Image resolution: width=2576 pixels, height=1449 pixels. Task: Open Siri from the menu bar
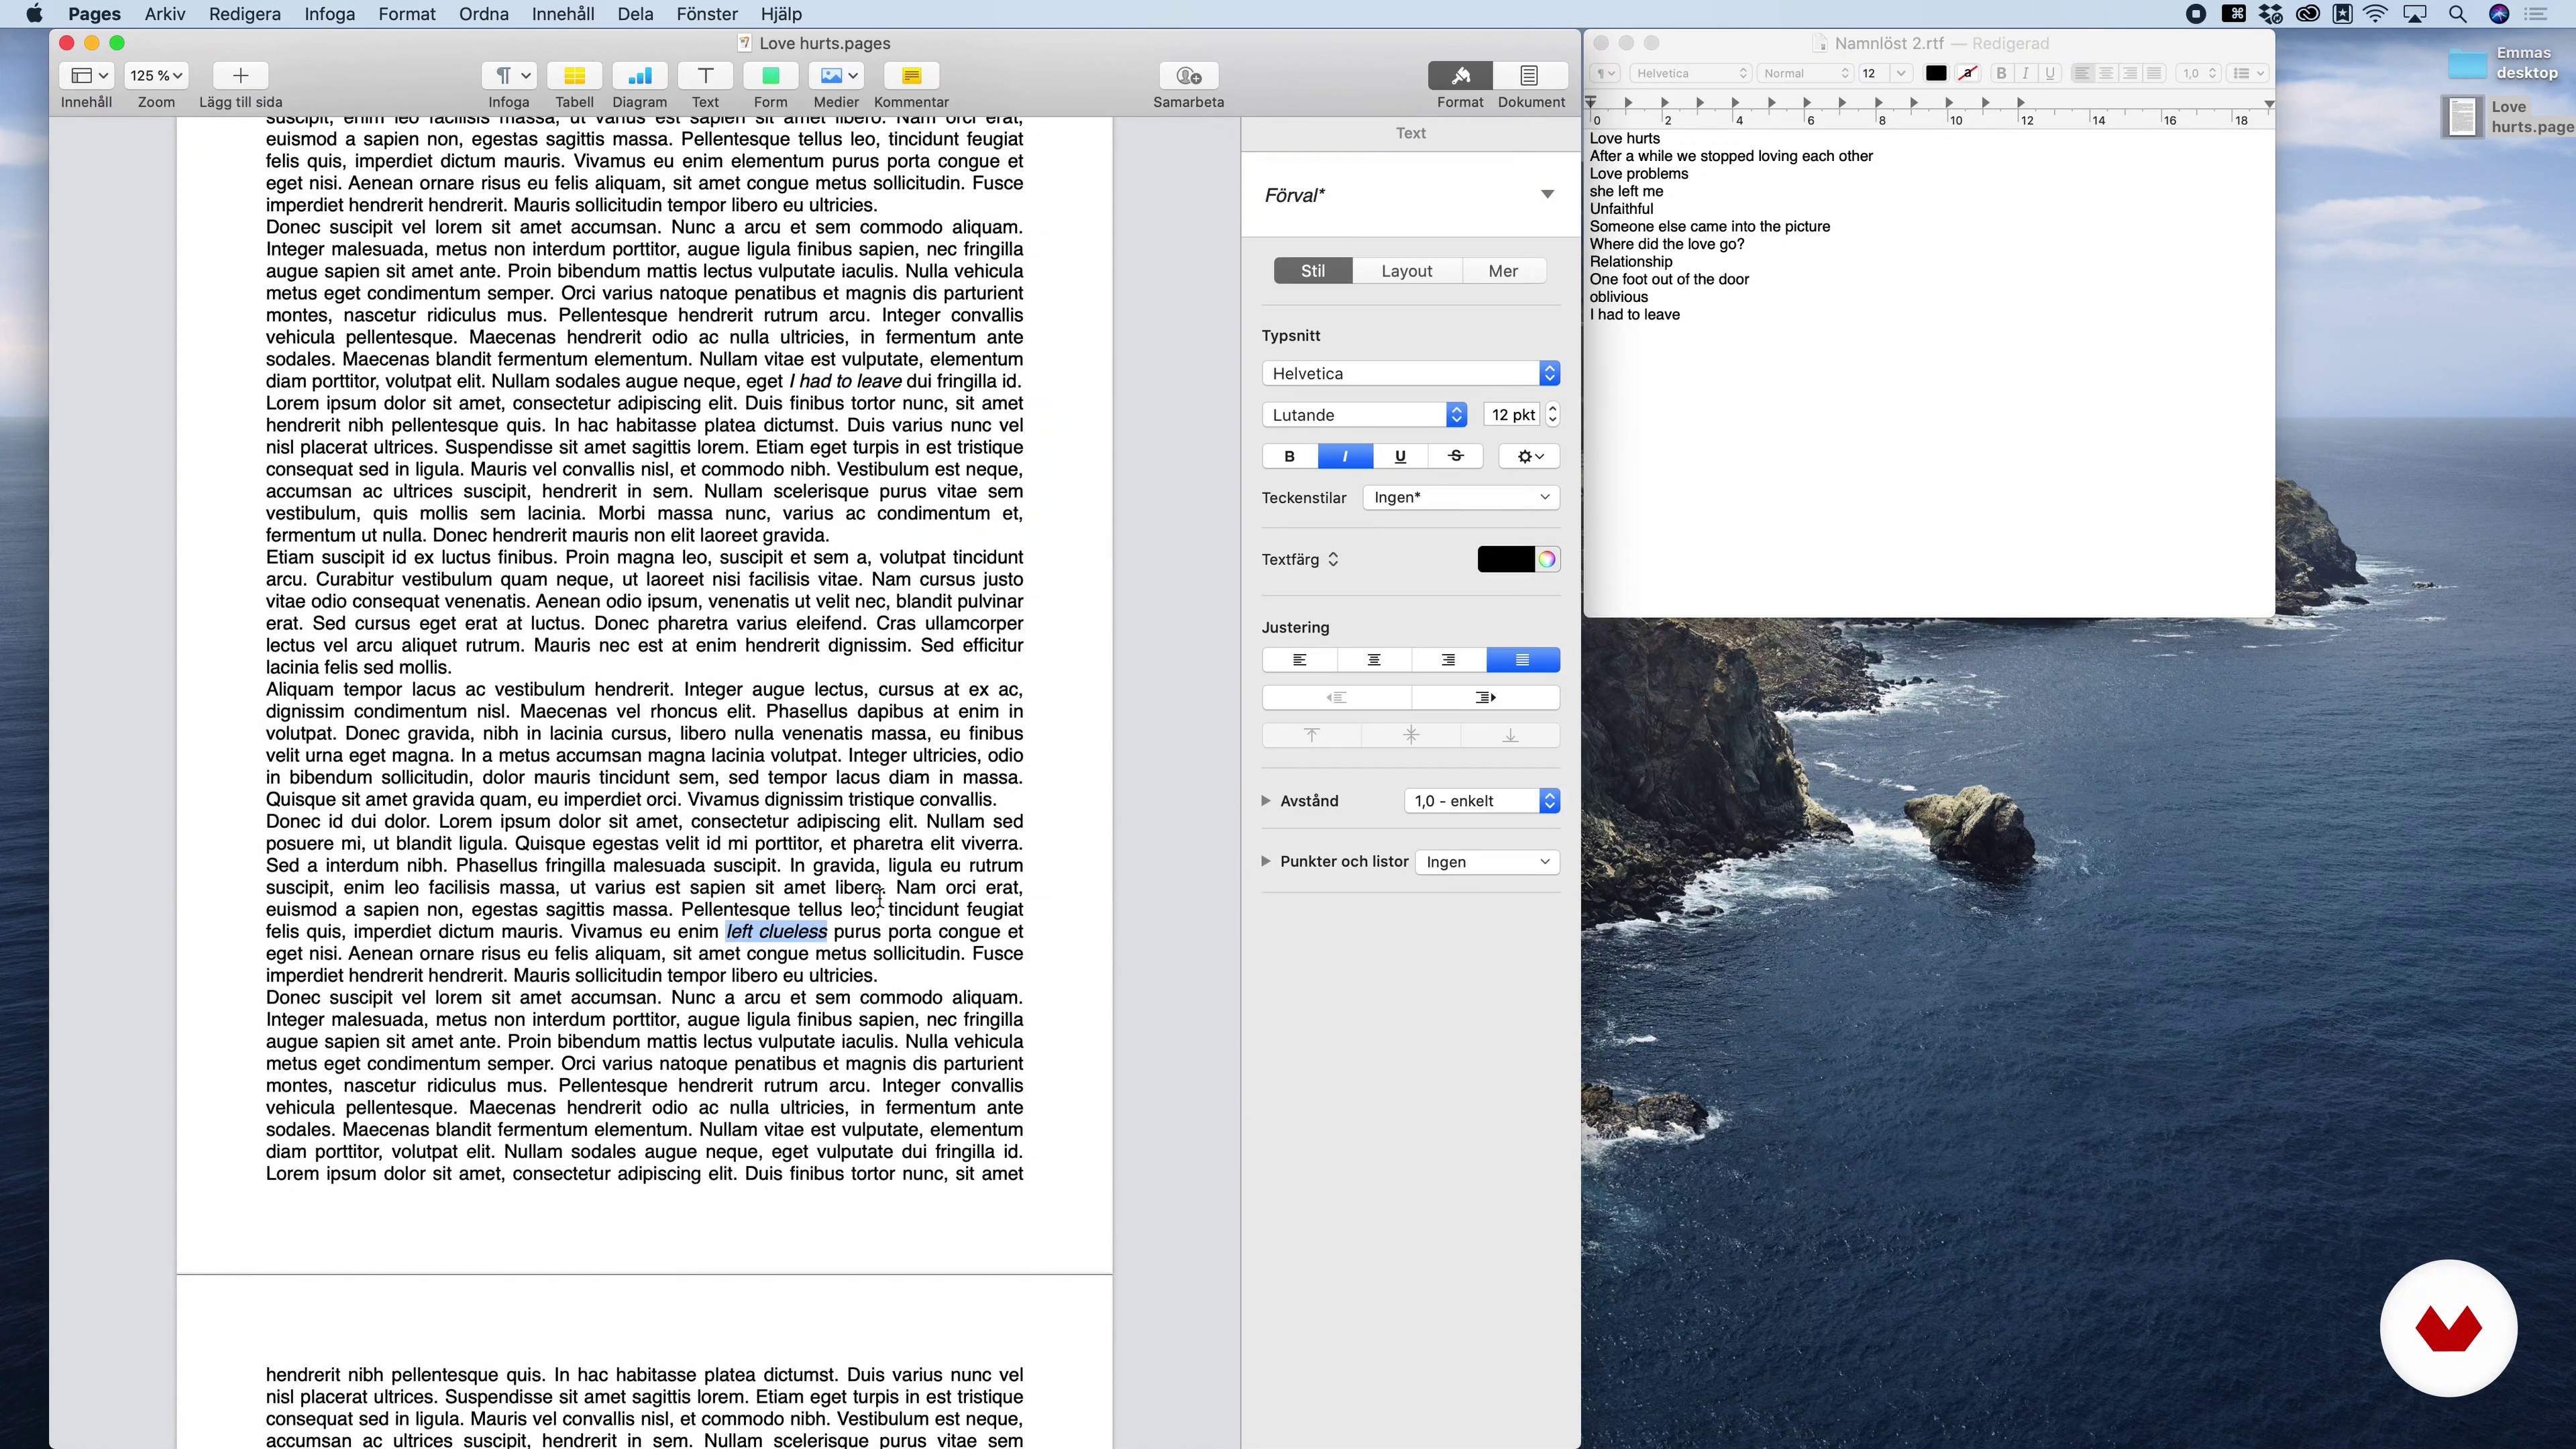tap(2498, 14)
